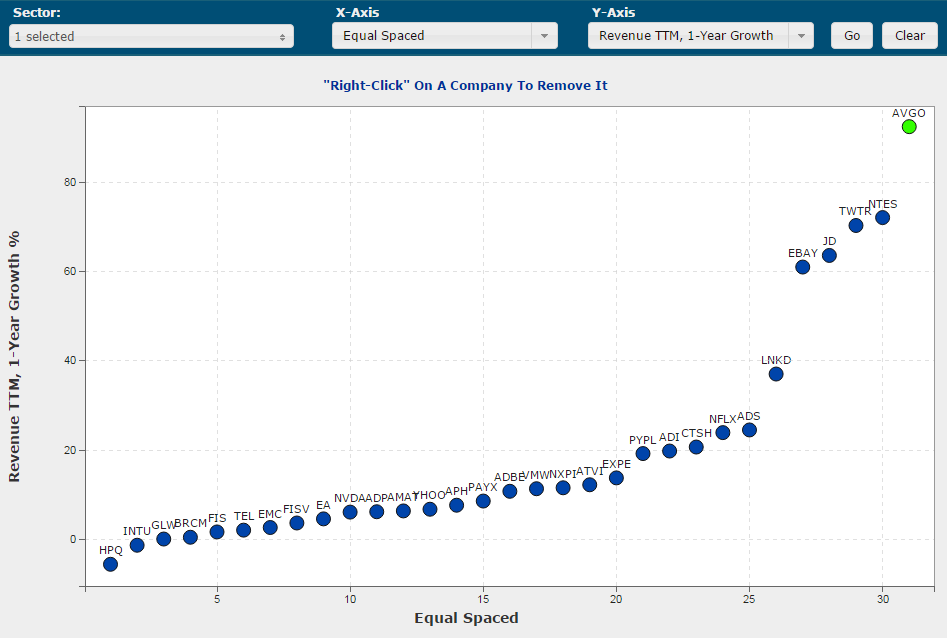Click the AVGO ticker label
Screen dimensions: 947x638
pyautogui.click(x=908, y=113)
